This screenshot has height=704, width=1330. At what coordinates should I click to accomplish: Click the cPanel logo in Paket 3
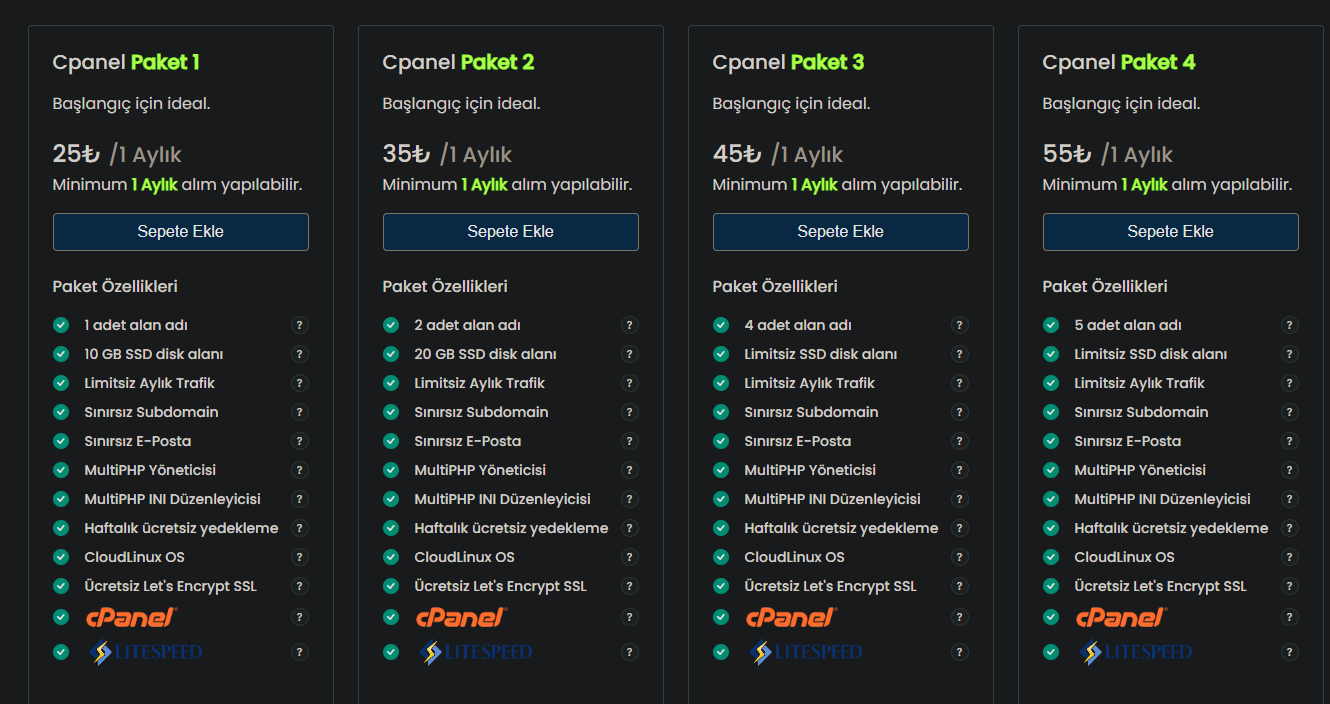tap(791, 617)
